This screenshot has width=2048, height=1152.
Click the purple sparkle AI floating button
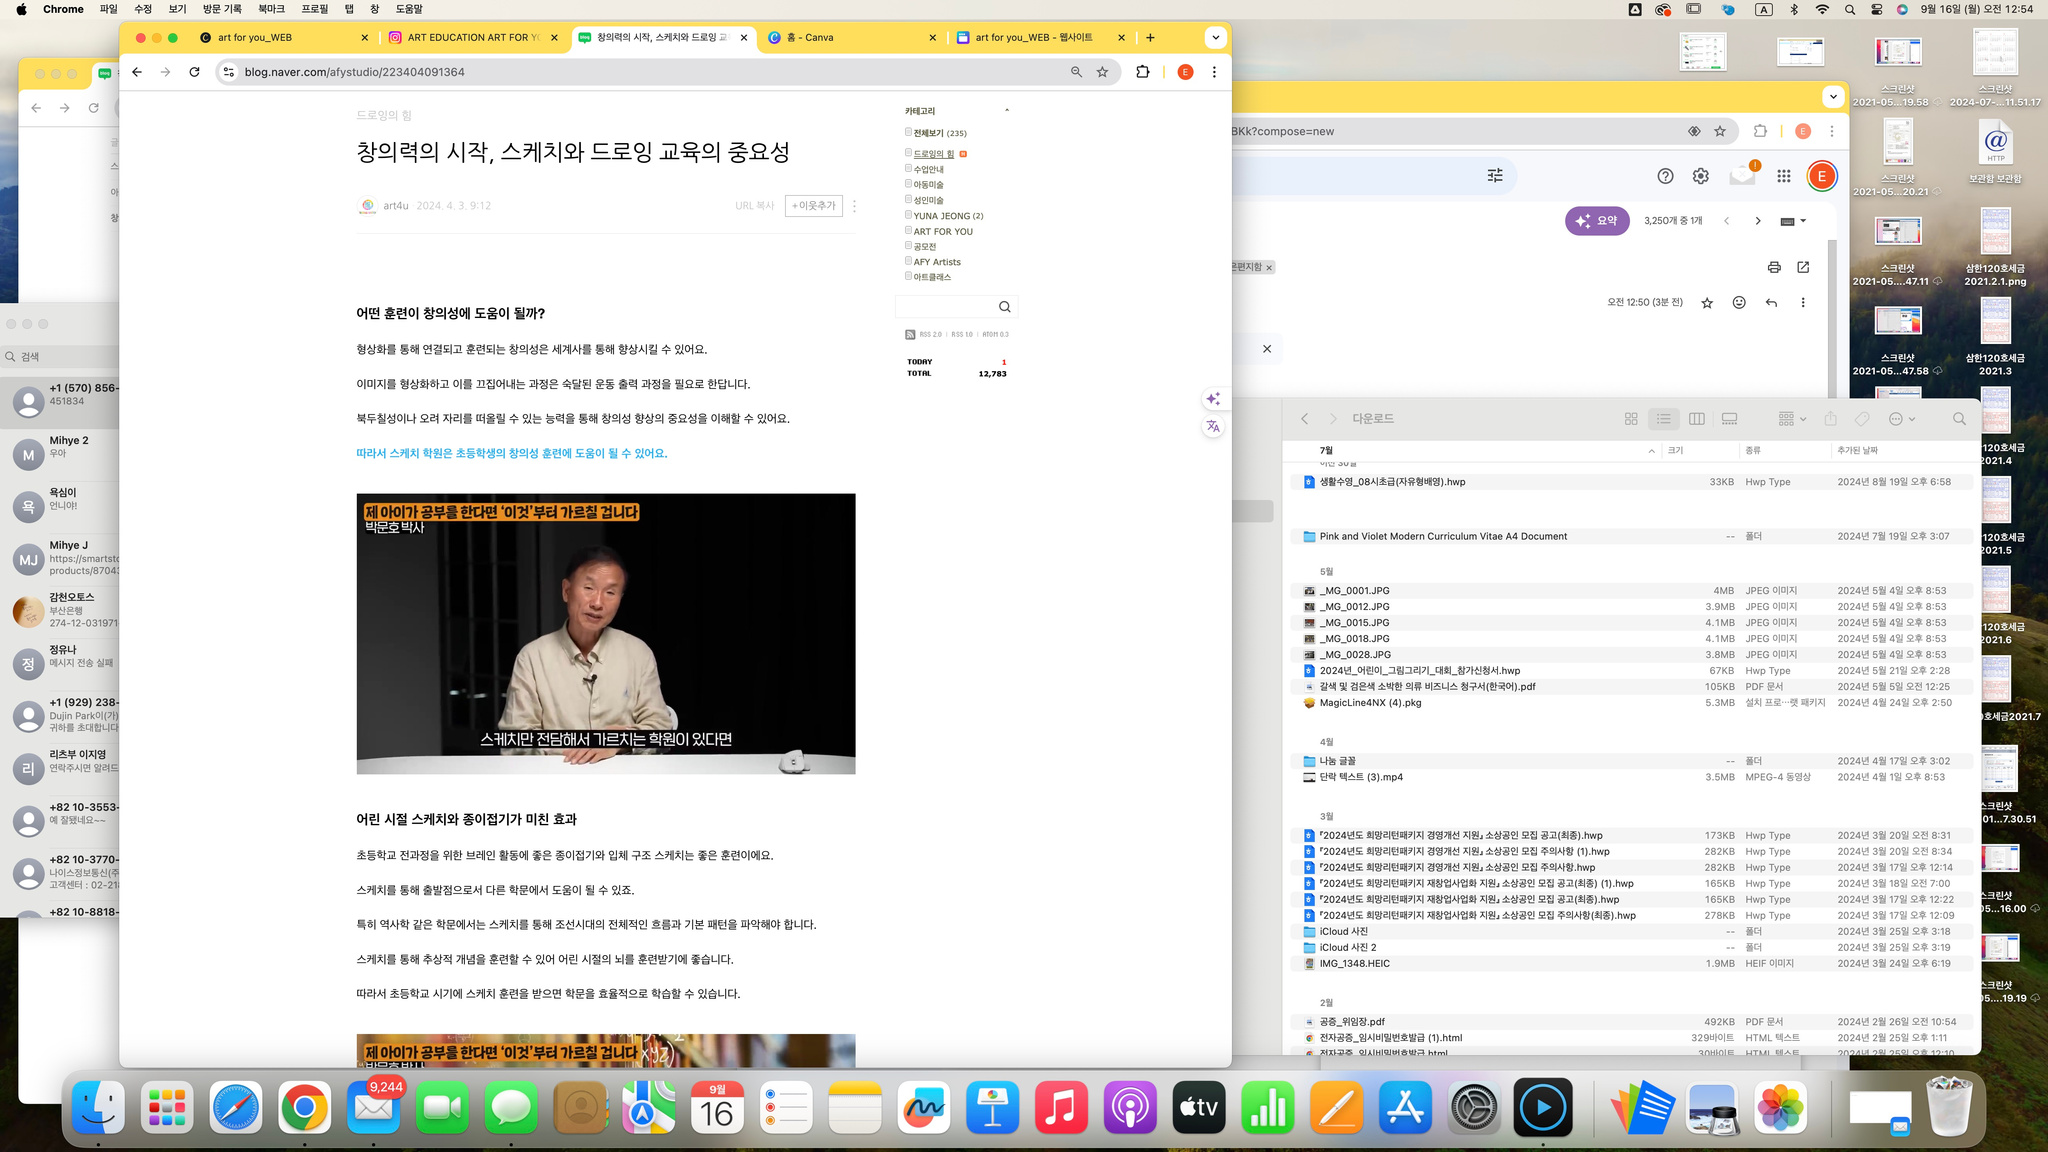click(1213, 399)
